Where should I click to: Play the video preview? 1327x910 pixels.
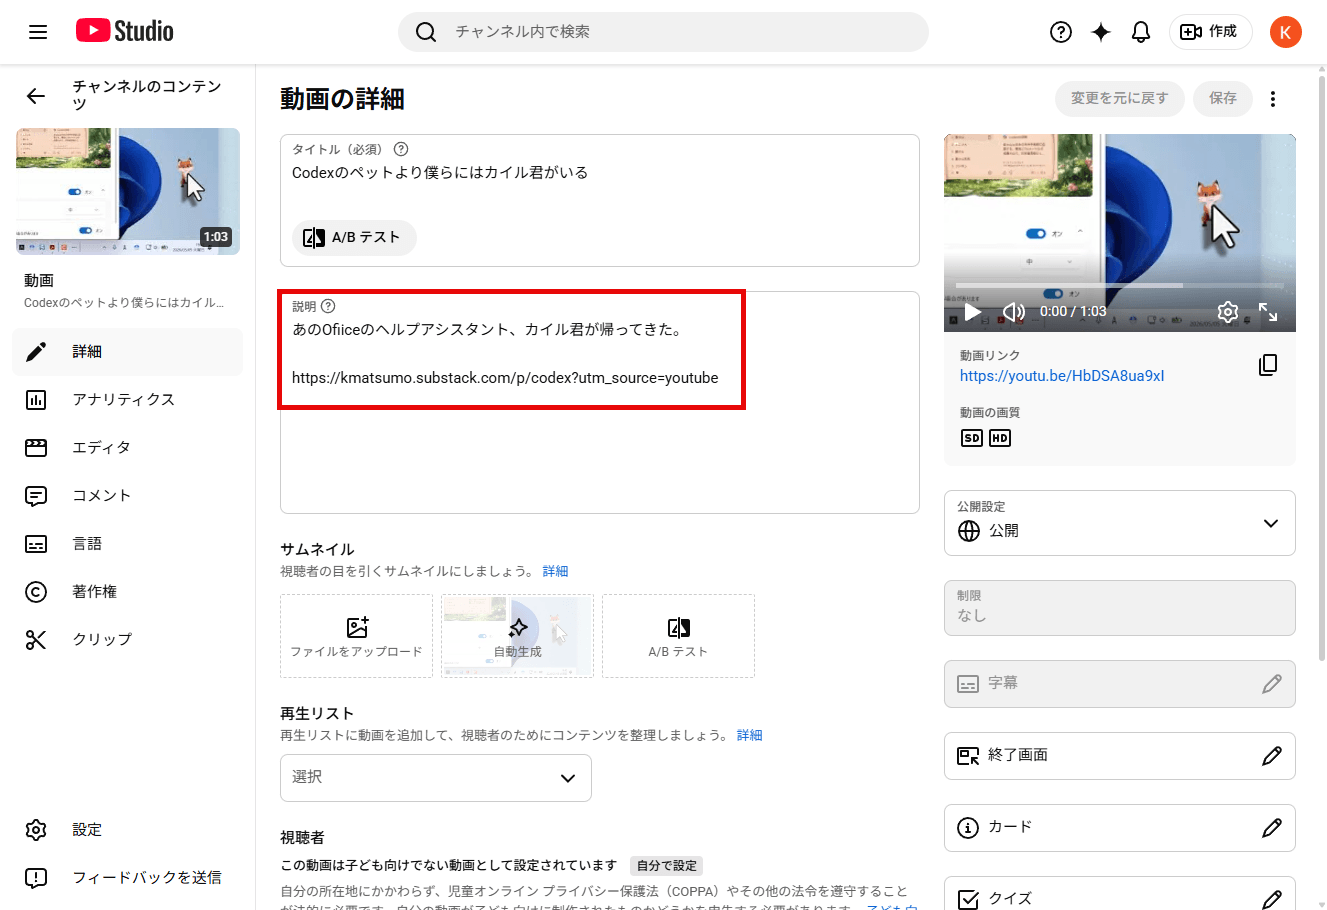coord(972,312)
